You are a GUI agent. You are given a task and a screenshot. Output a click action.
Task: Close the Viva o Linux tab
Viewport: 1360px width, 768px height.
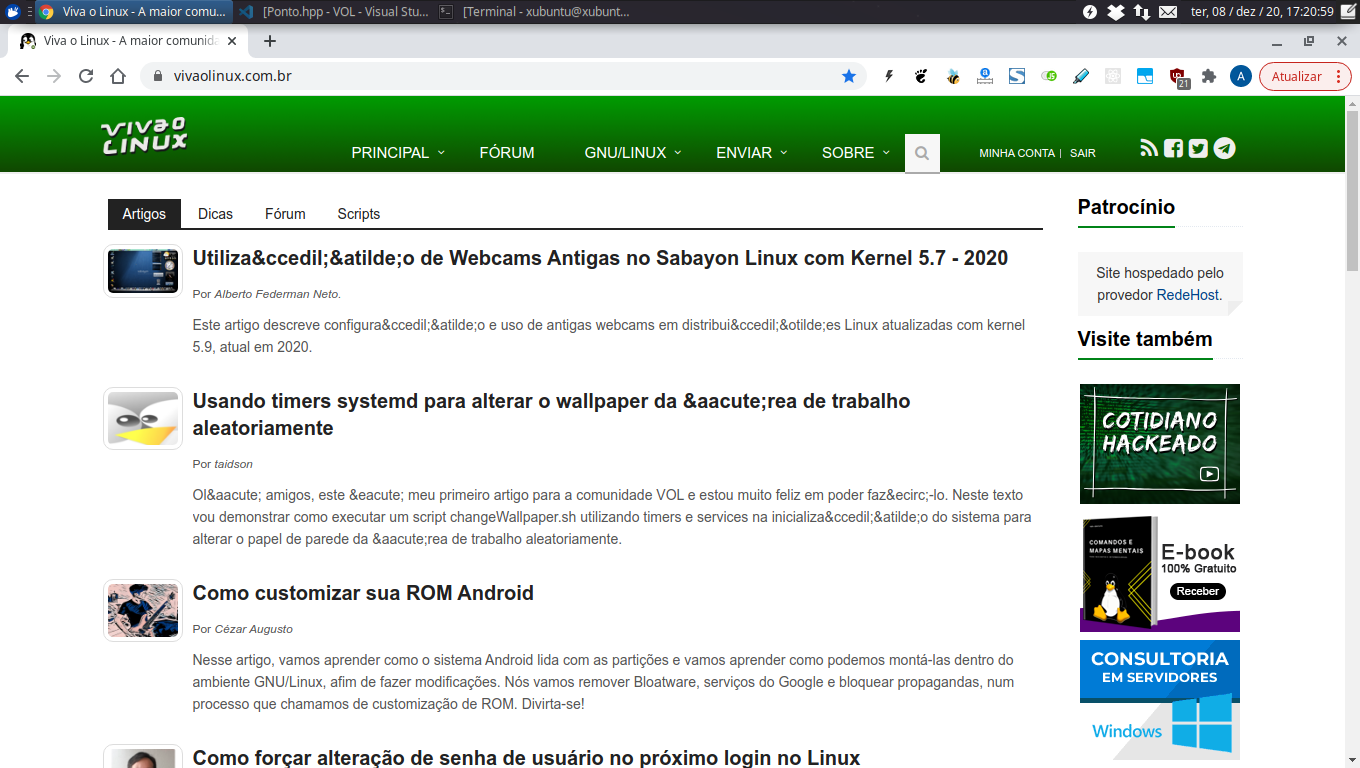pos(232,41)
